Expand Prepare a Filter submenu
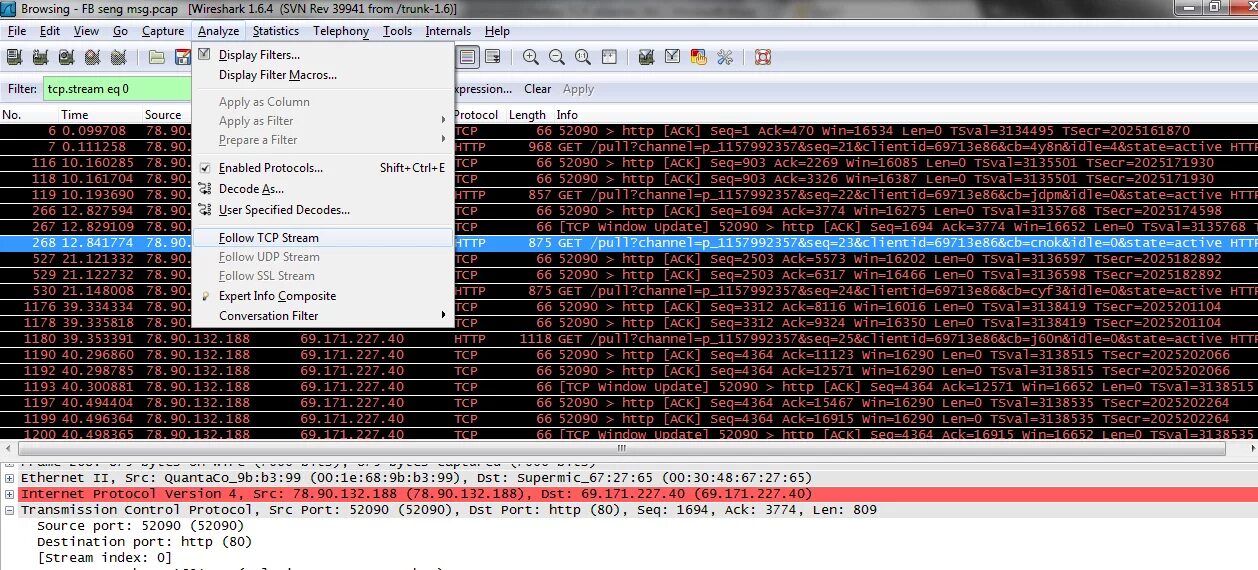This screenshot has width=1258, height=570. [x=323, y=140]
